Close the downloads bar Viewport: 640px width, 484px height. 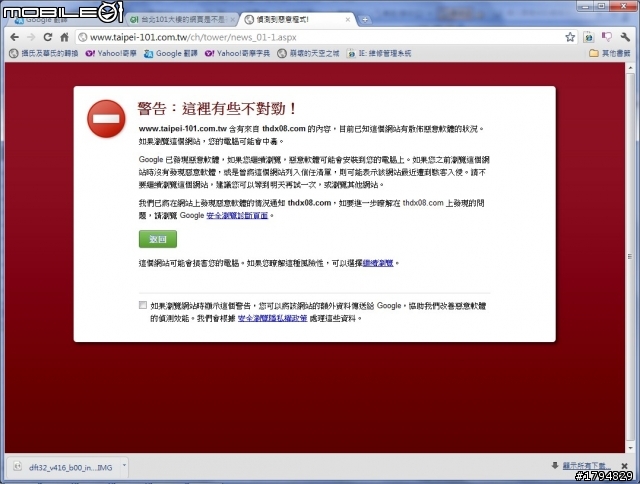[x=624, y=466]
